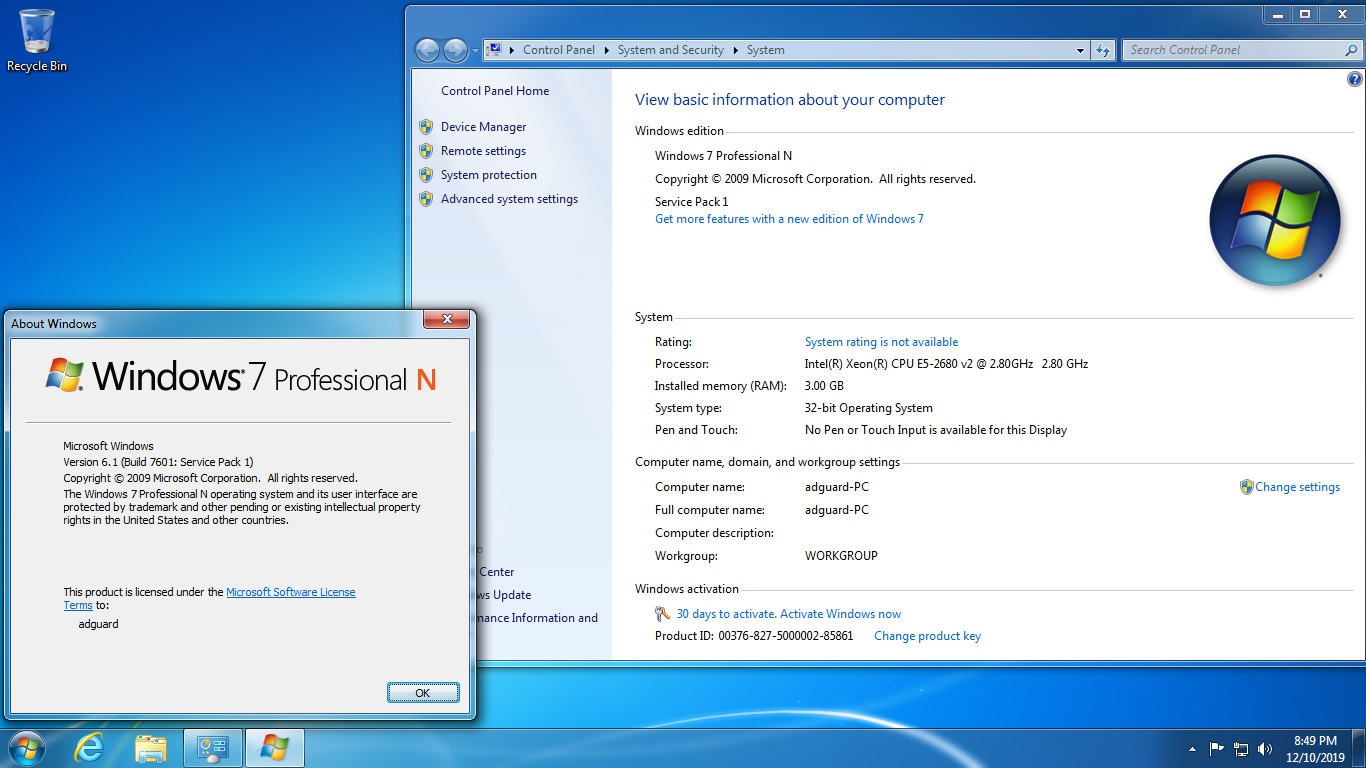This screenshot has width=1366, height=768.
Task: Click Control Panel breadcrumb segment
Action: [558, 50]
